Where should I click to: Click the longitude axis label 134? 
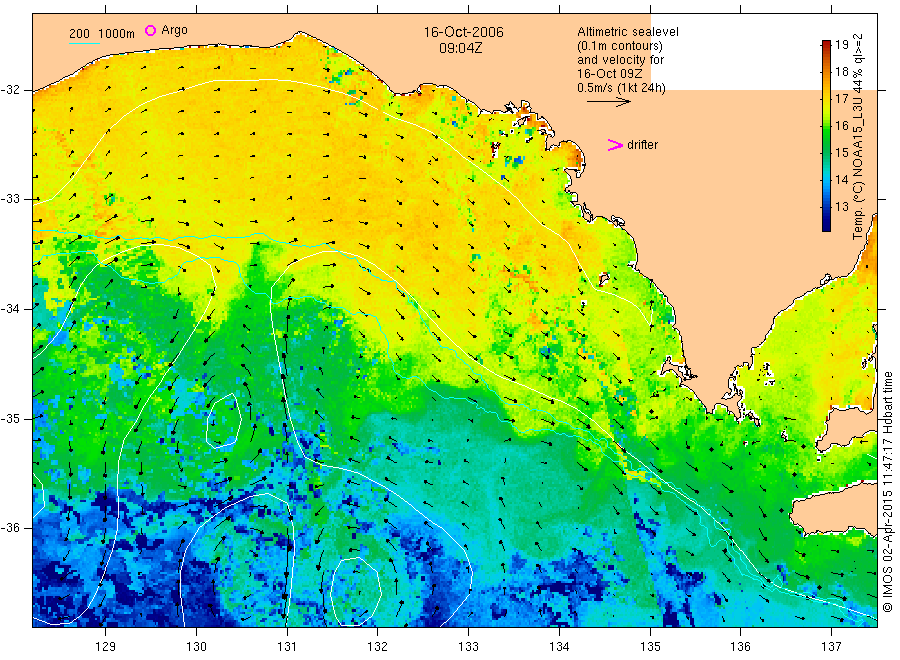point(559,647)
